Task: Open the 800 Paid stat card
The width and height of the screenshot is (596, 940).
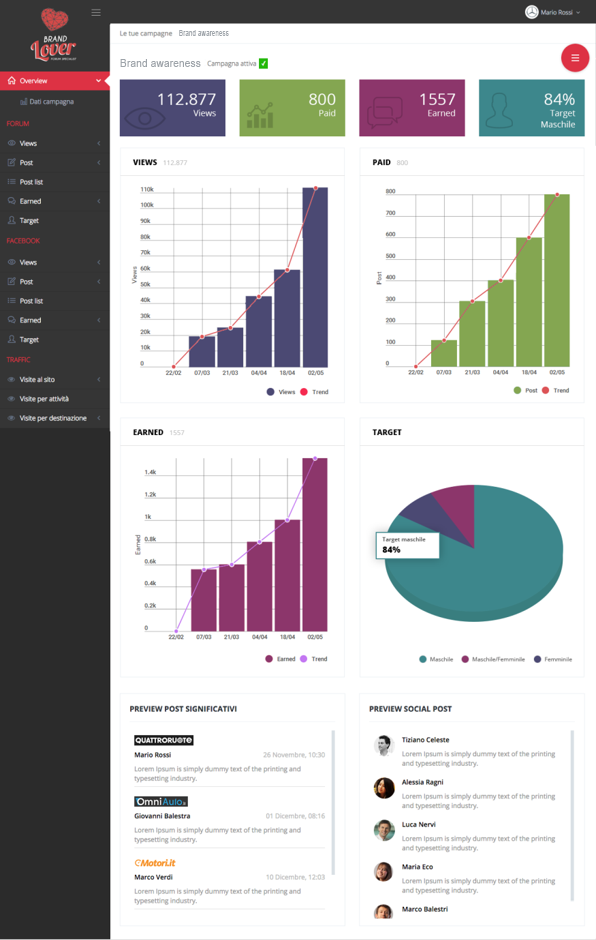Action: point(292,108)
